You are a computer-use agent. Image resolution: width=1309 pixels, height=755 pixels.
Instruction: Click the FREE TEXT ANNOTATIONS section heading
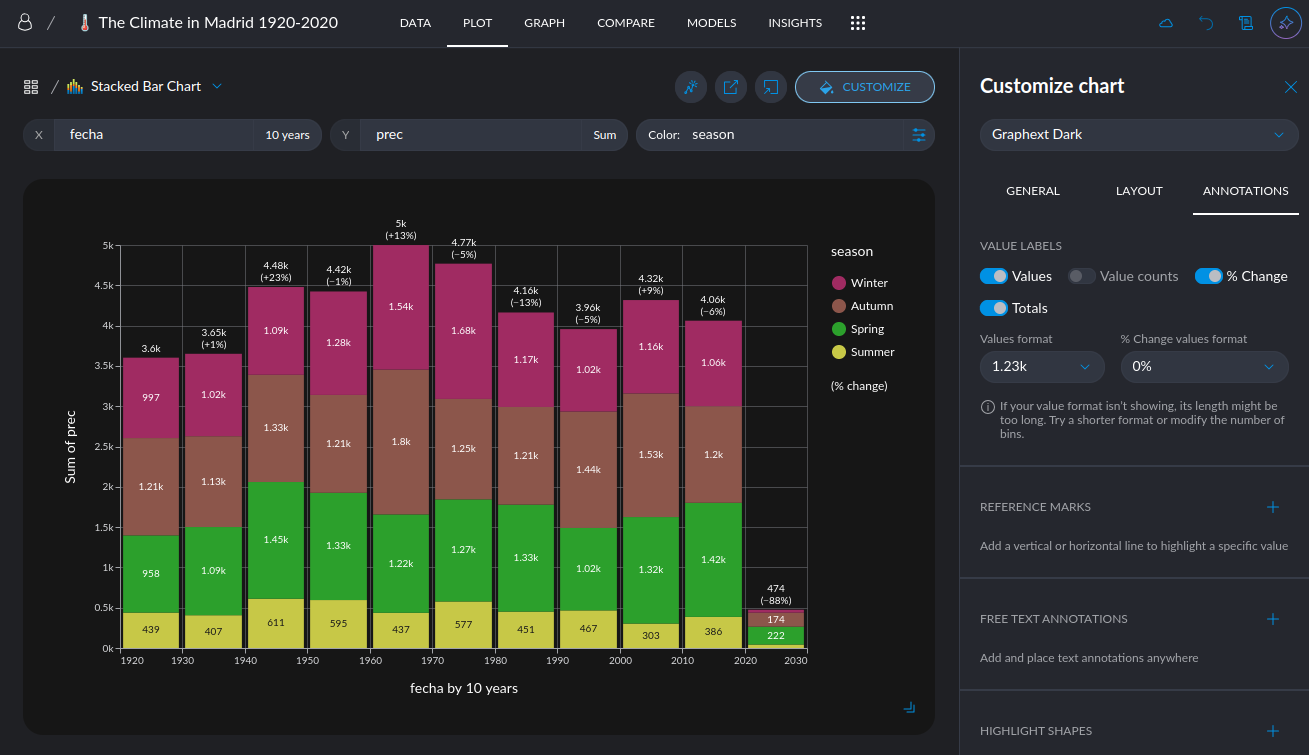(1054, 619)
